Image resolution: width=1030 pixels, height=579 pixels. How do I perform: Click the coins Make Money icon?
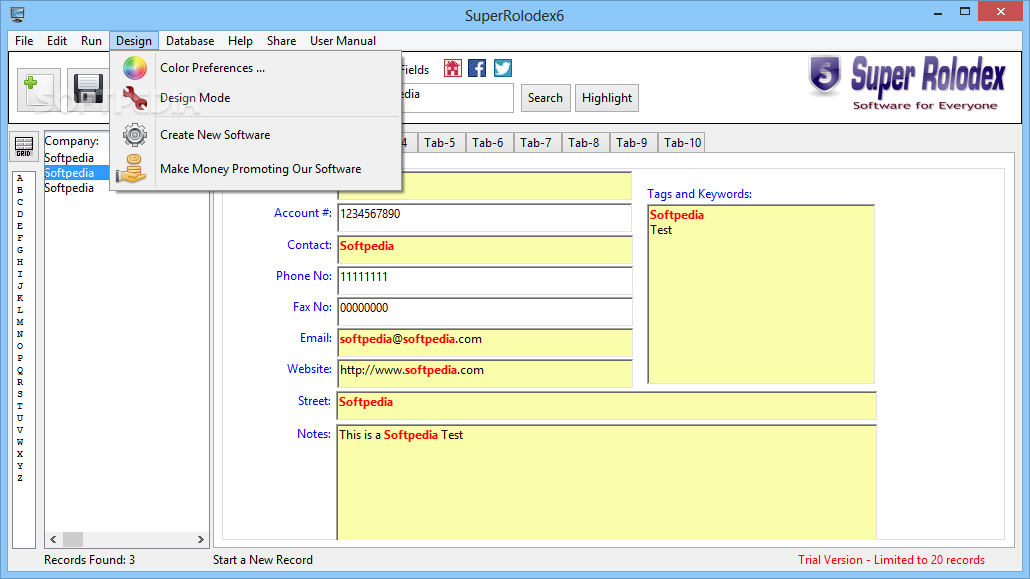pyautogui.click(x=132, y=169)
